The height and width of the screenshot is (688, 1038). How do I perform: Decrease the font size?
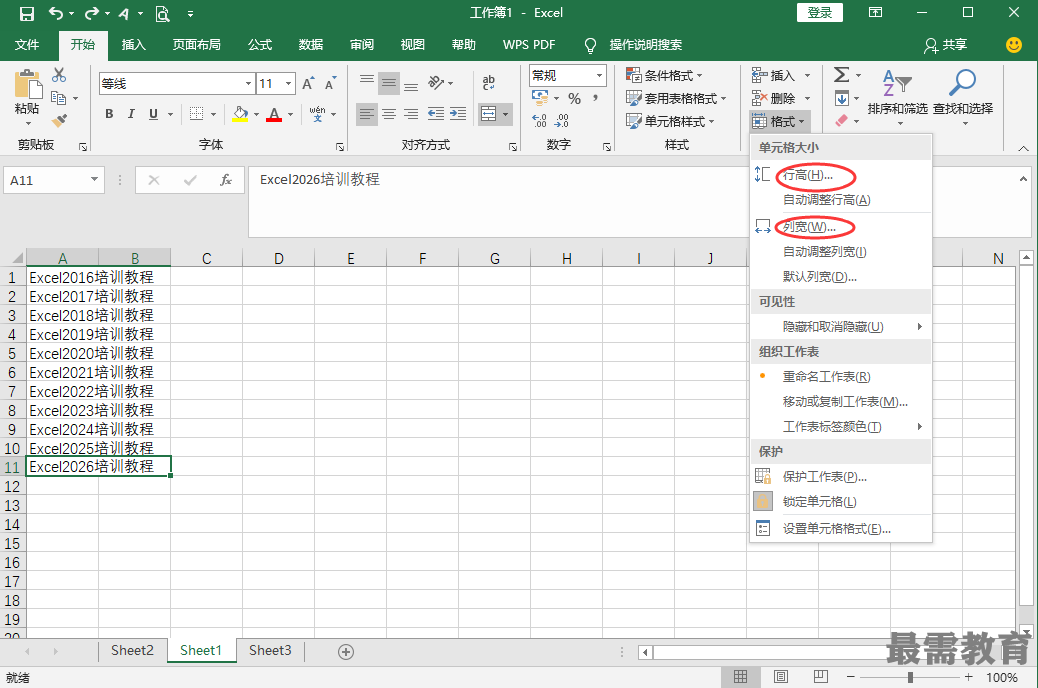tap(330, 83)
